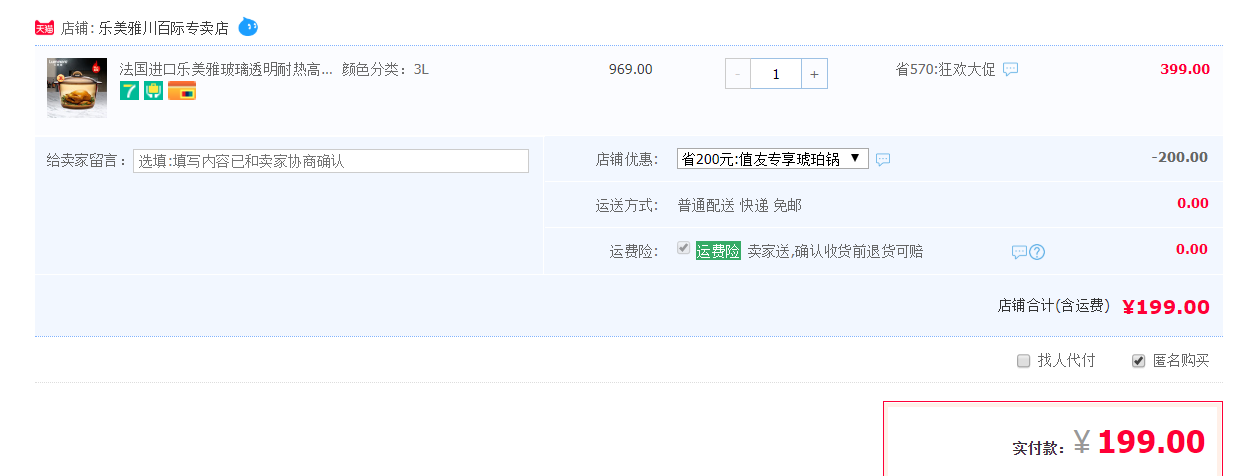Click the item subtotal 399.00
Viewport: 1238px width, 476px height.
pos(1185,69)
